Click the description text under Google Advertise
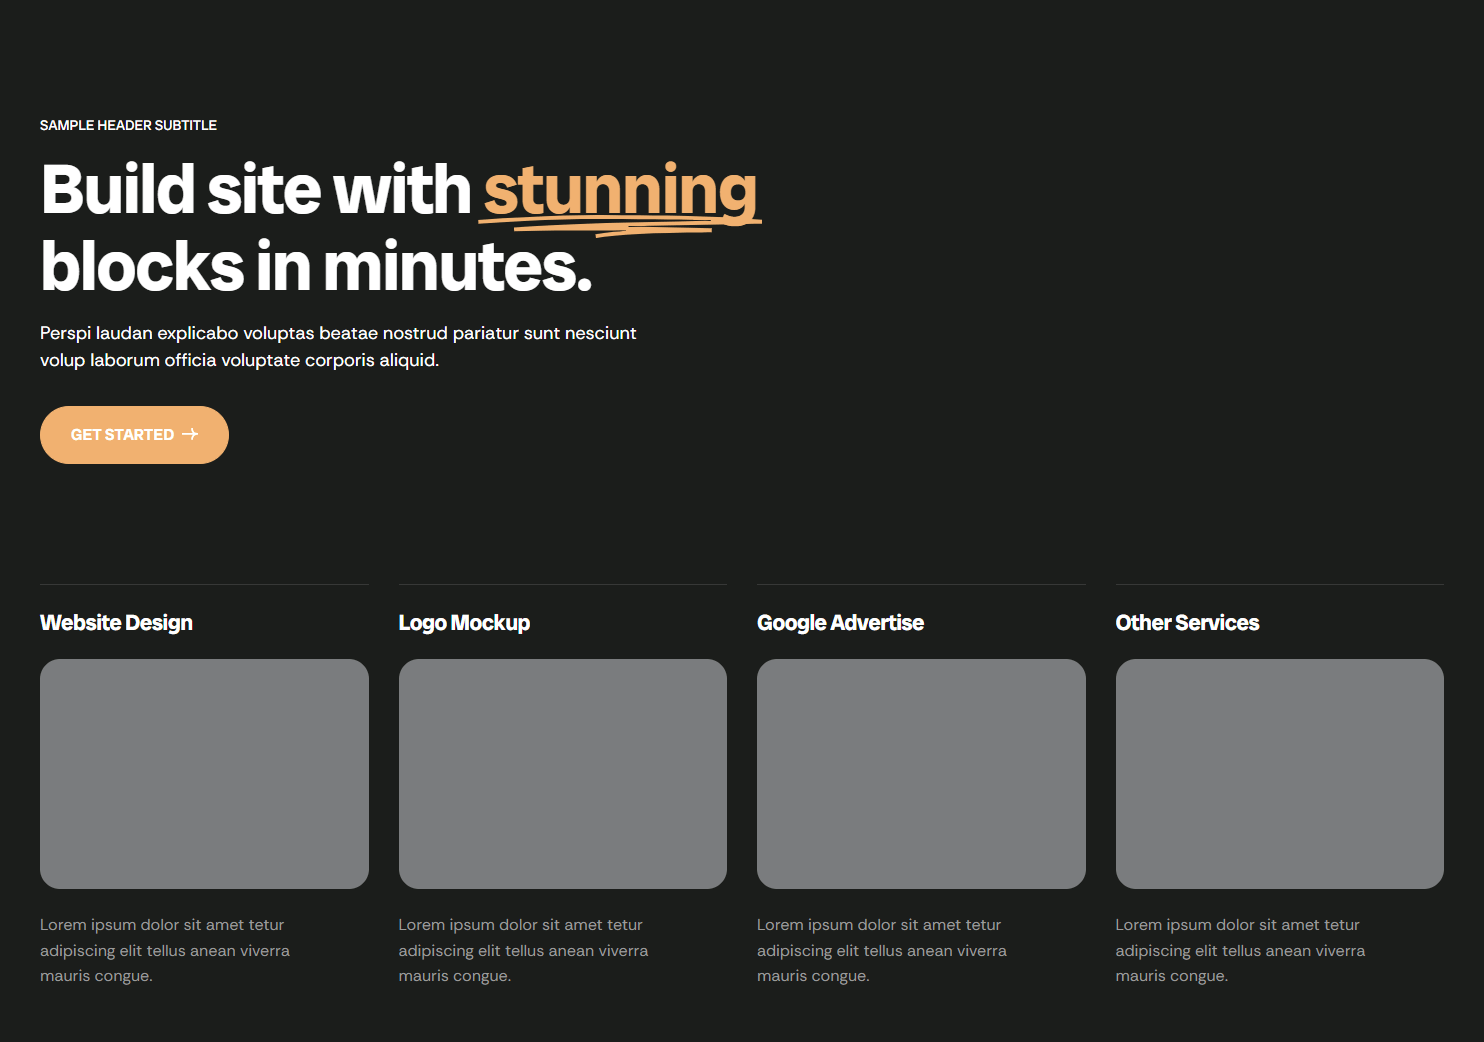Screen dimensions: 1484x1042 pos(881,950)
